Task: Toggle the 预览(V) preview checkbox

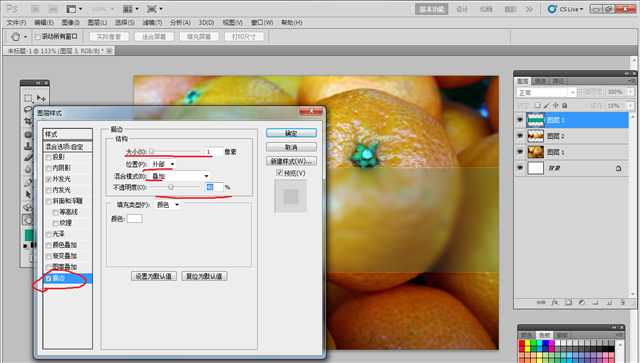Action: click(x=280, y=173)
